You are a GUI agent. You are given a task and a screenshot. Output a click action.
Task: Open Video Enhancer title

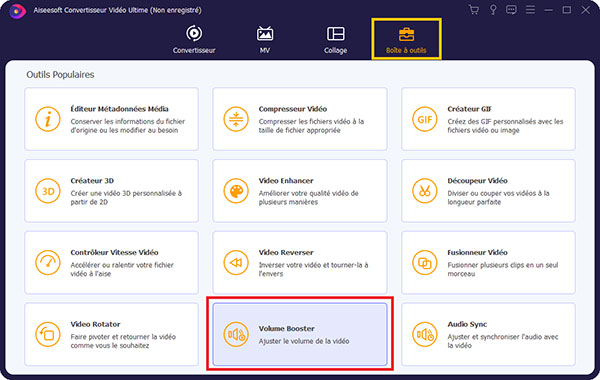tap(286, 181)
